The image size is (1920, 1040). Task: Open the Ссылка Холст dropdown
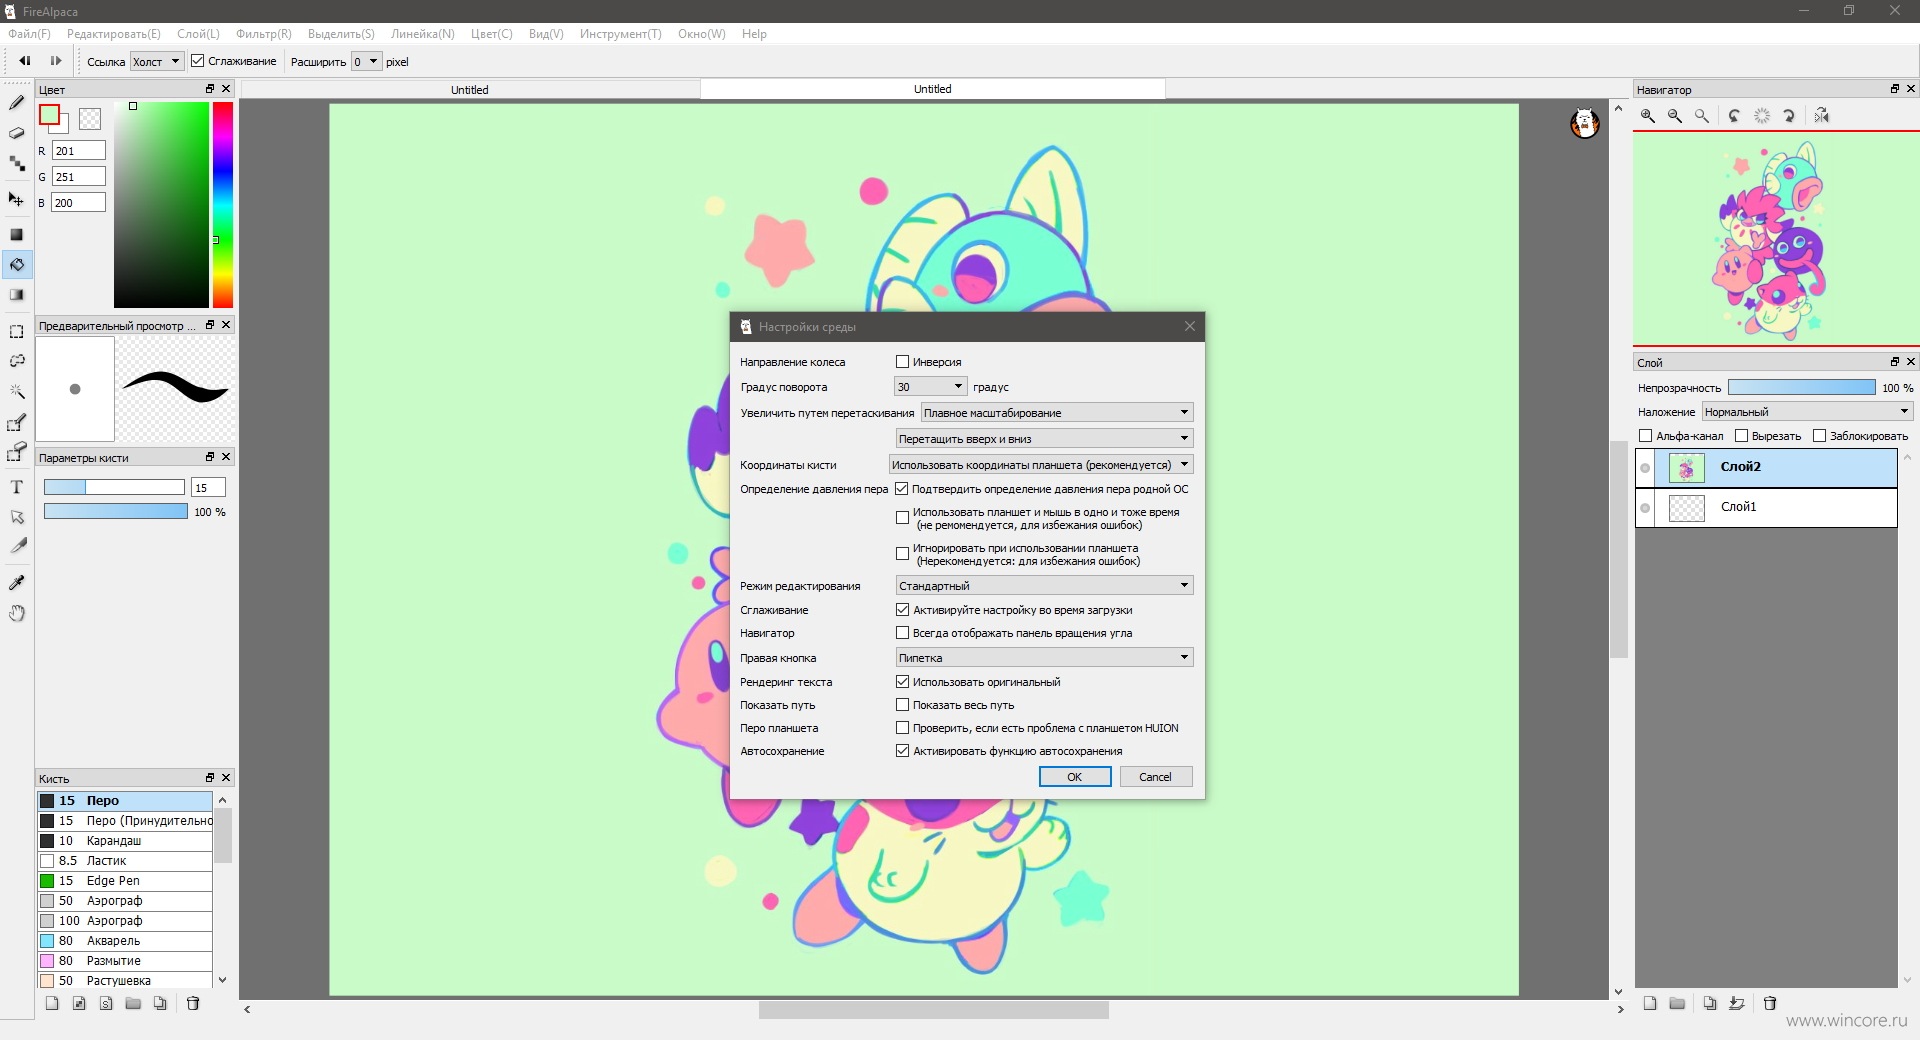(x=156, y=62)
